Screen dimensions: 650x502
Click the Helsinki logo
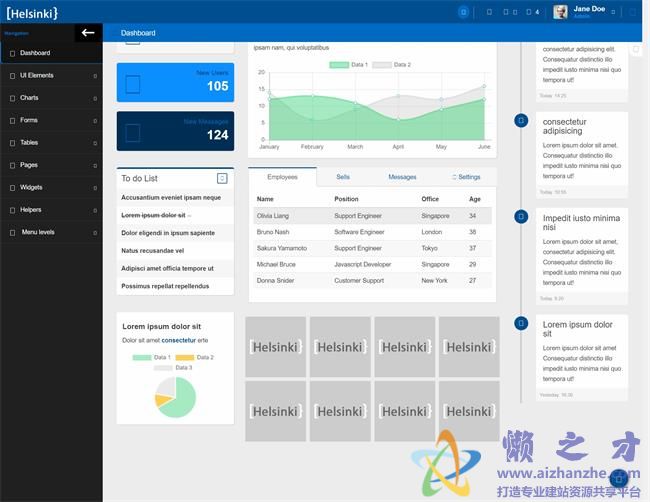click(32, 13)
